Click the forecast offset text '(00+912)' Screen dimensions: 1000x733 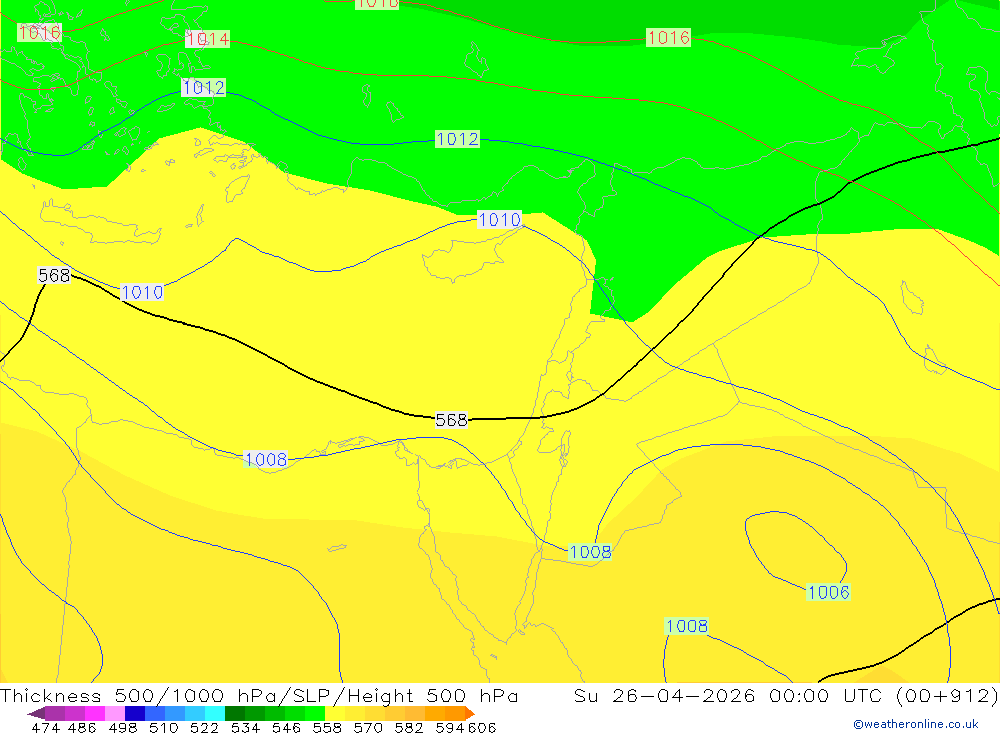click(946, 695)
